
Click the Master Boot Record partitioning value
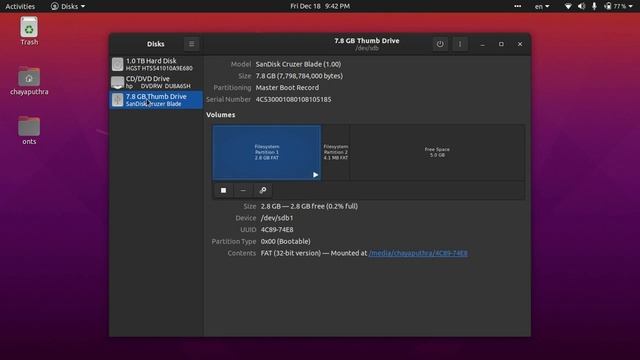coord(287,87)
